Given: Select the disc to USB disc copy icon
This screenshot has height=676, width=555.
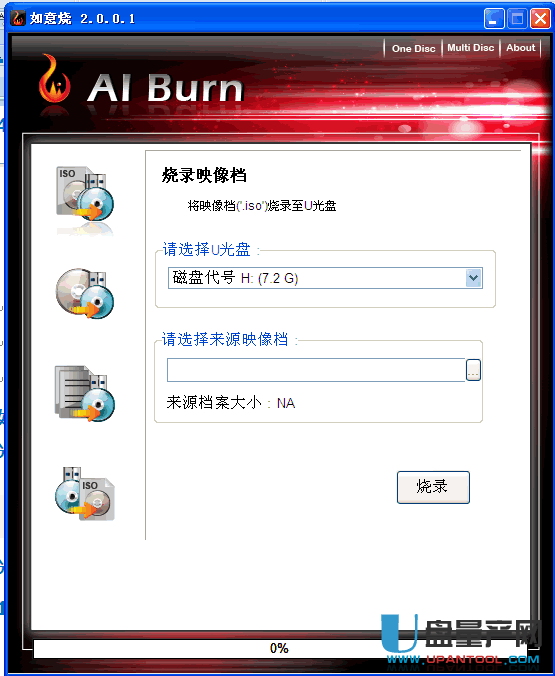Looking at the screenshot, I should [85, 293].
